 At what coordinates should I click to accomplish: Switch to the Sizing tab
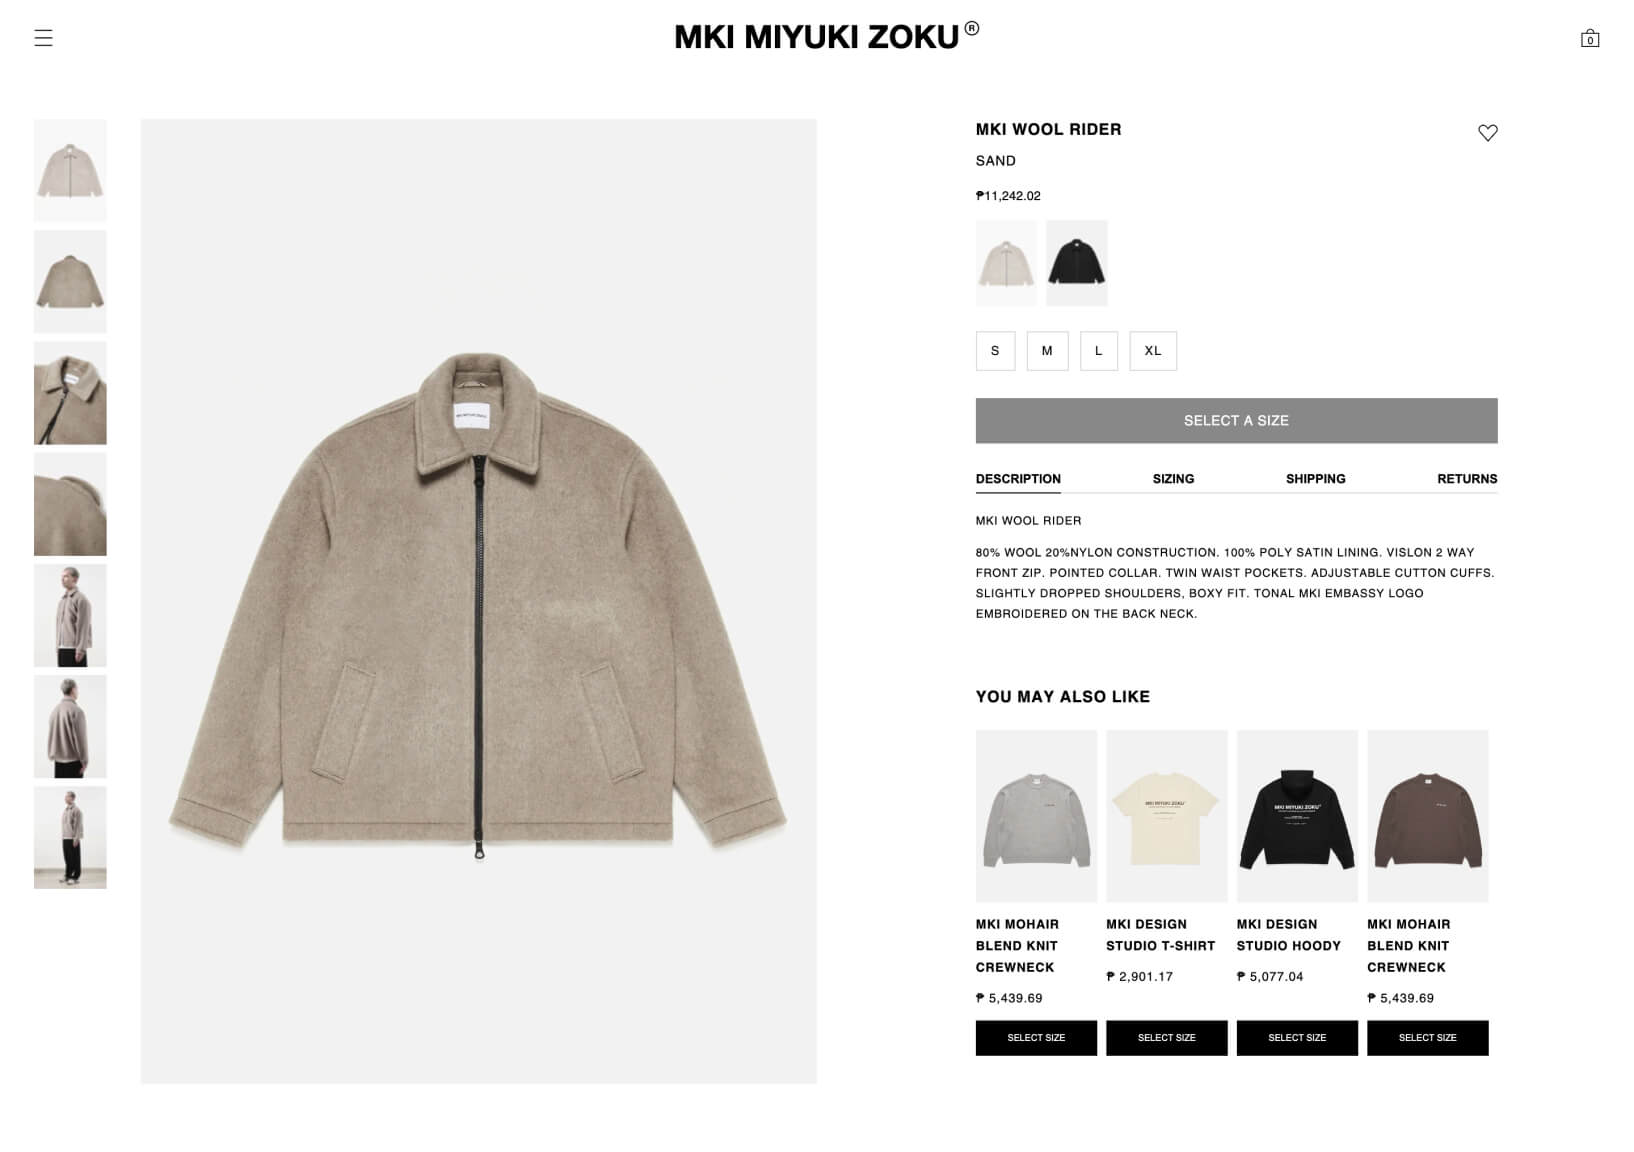(x=1173, y=479)
